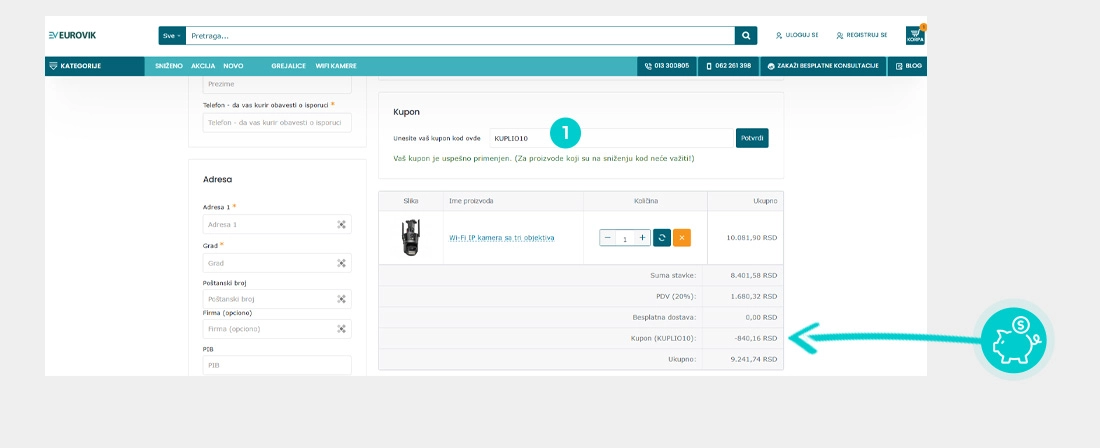Screen dimensions: 1100x448
Task: Click Zakaži besplatne konsultacije button
Action: tap(823, 66)
